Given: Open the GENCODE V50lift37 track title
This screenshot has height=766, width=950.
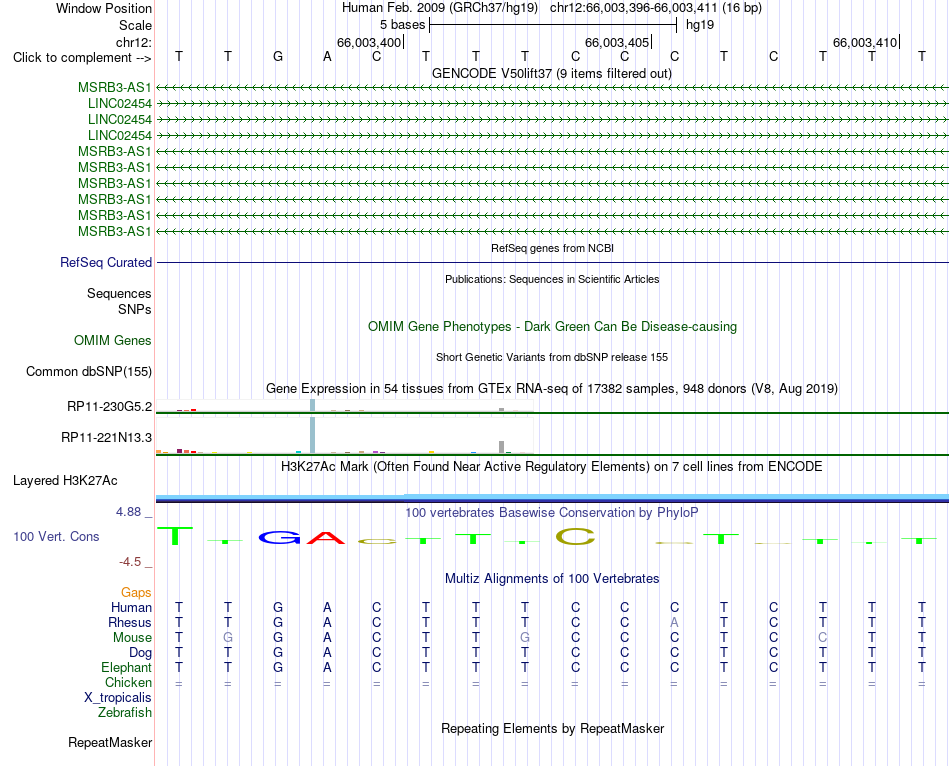Looking at the screenshot, I should coord(551,73).
